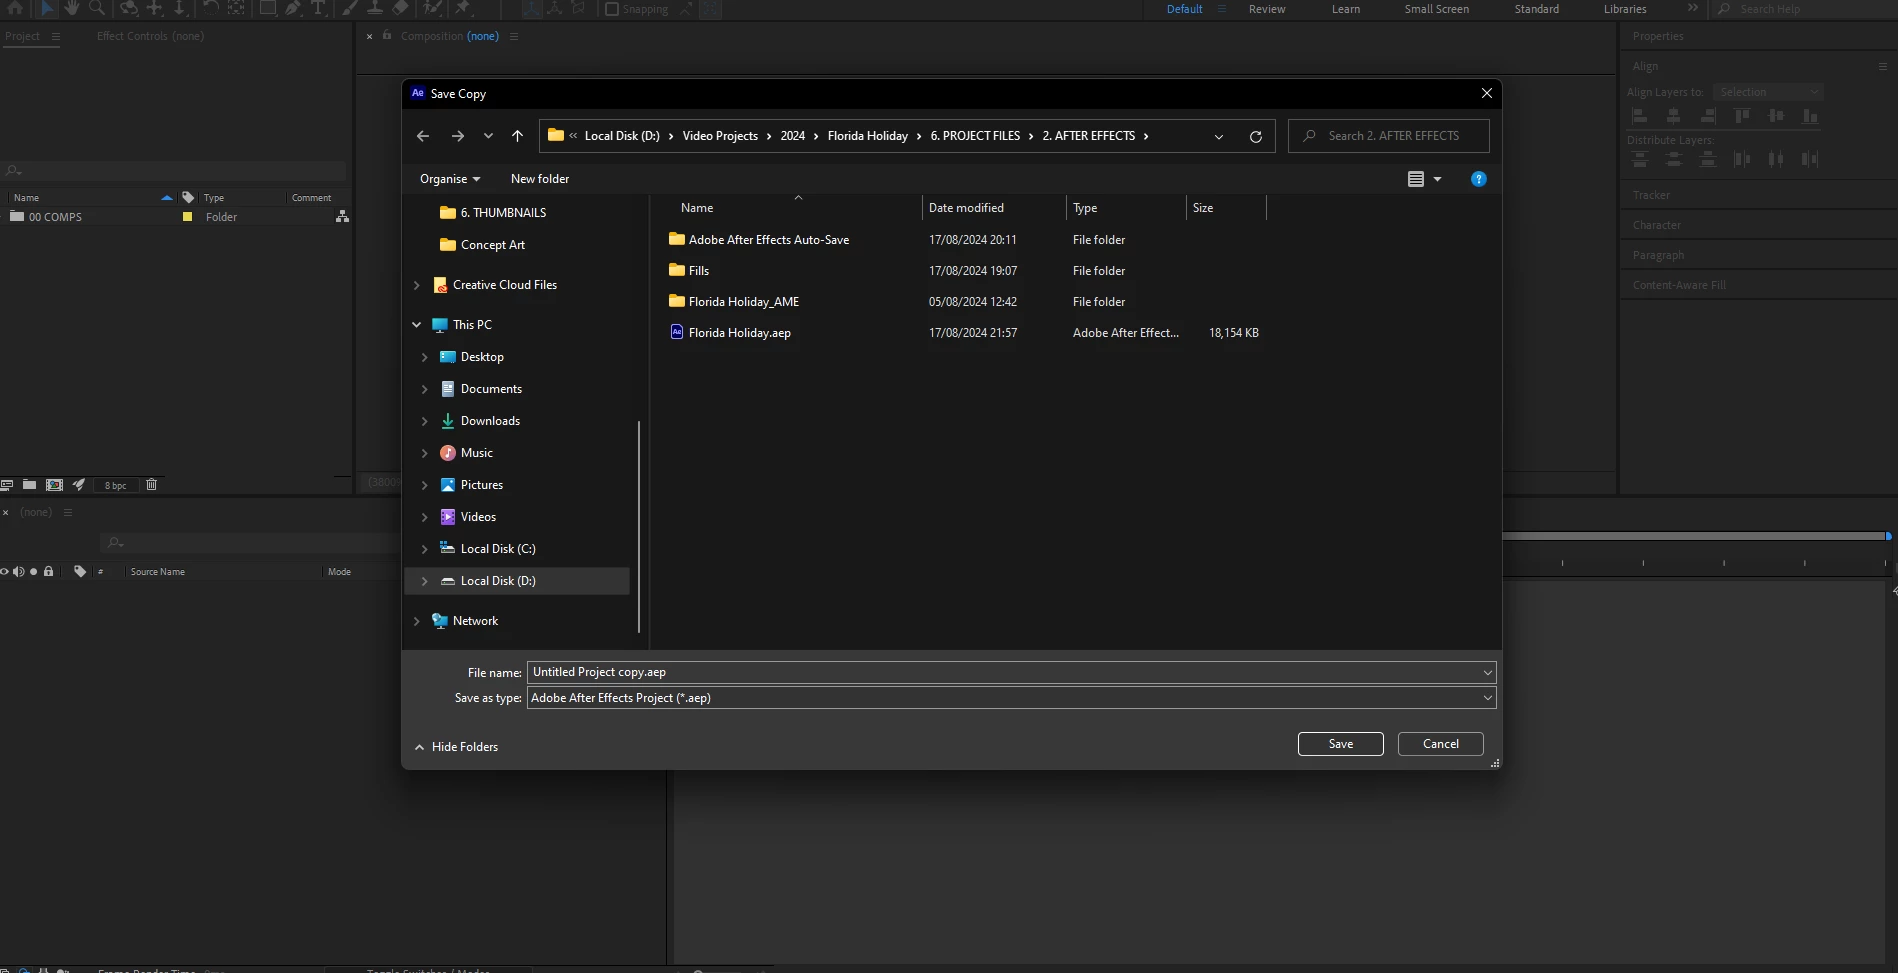Create new composition from Project panel footer

pos(54,485)
